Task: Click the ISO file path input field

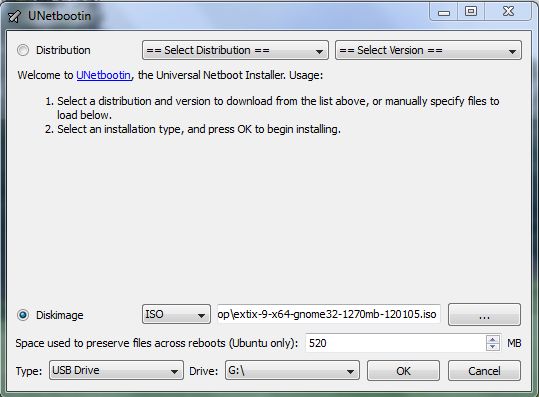Action: click(x=328, y=314)
